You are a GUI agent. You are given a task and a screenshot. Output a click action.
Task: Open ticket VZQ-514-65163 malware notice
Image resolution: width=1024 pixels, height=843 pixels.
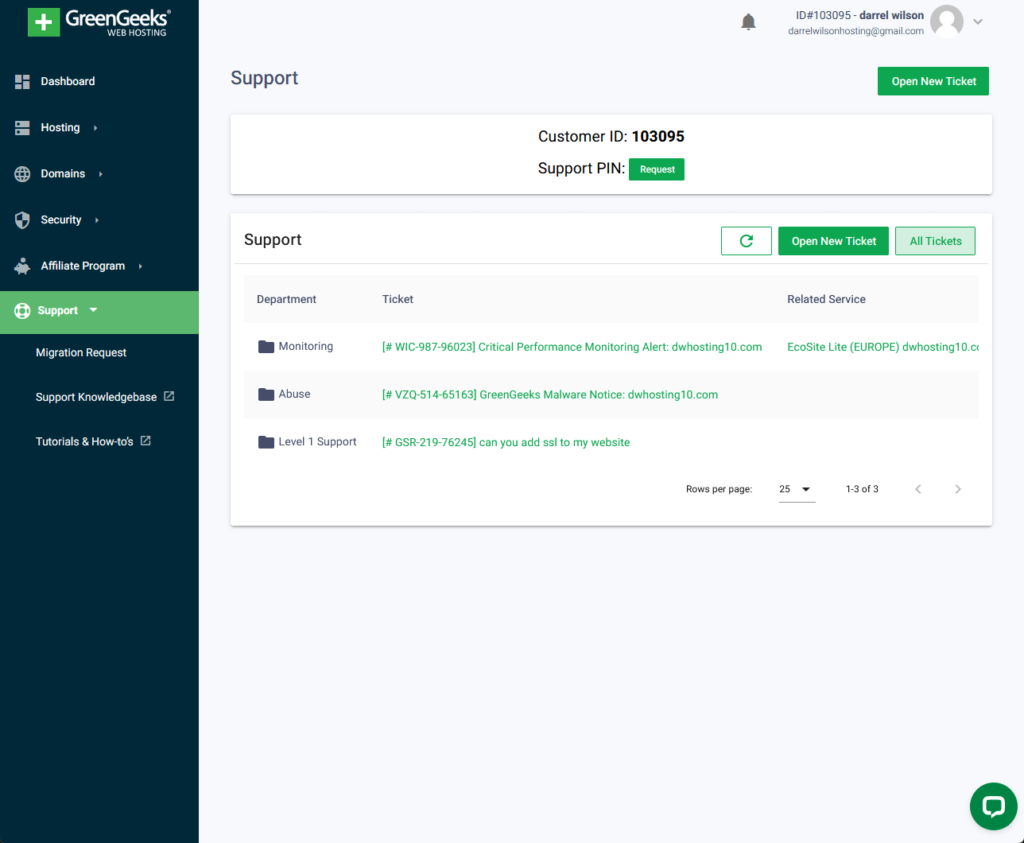point(550,394)
